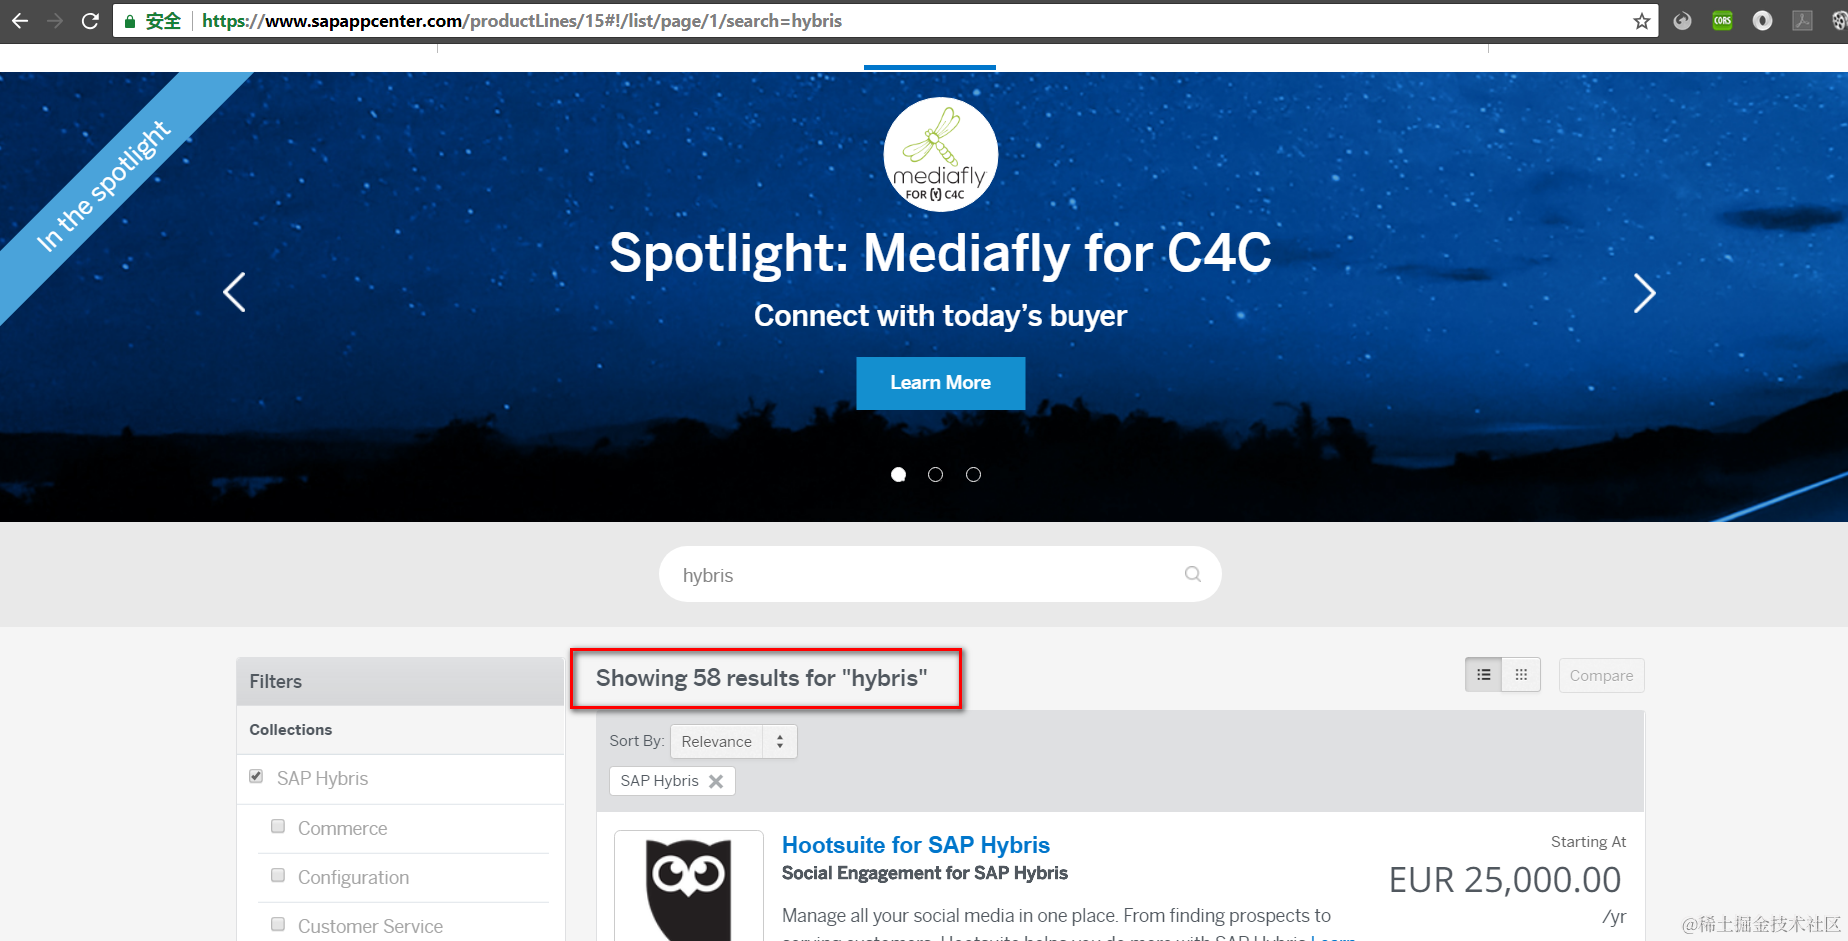Viewport: 1848px width, 941px height.
Task: Click the Spotlight: Mediafly for C4C heading
Action: pyautogui.click(x=940, y=252)
